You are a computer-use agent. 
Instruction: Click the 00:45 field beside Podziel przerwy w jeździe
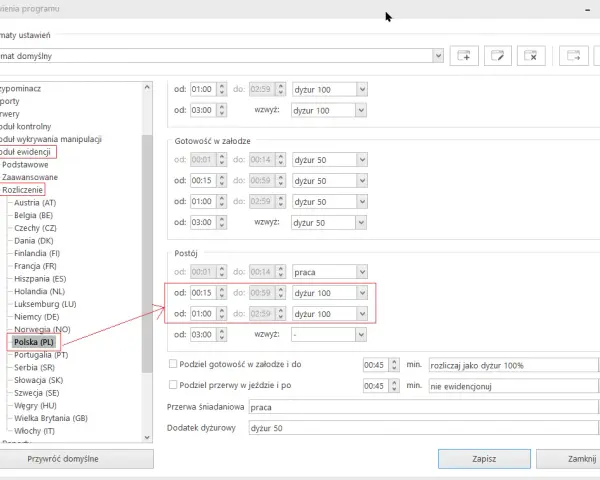coord(376,386)
